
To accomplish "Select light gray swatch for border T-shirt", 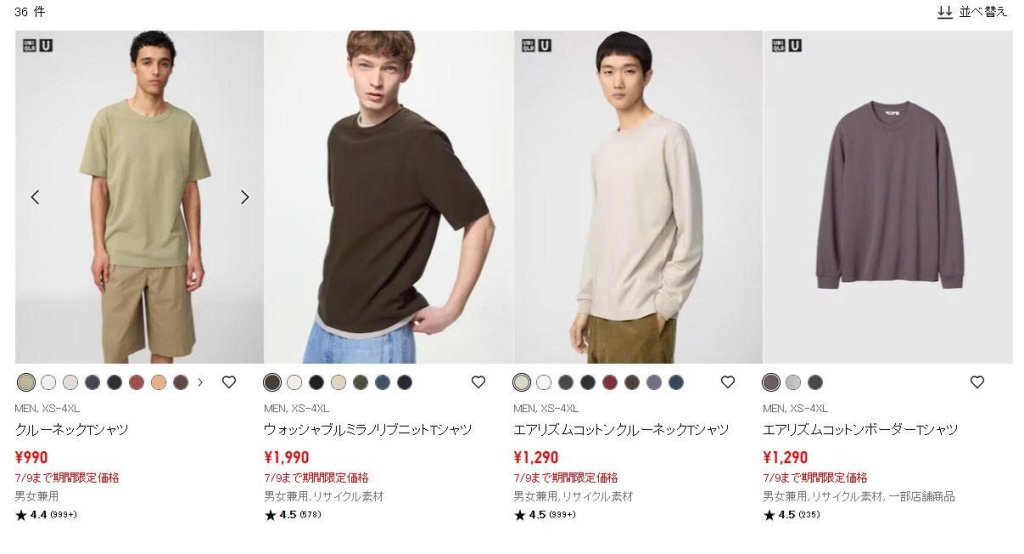I will [793, 382].
